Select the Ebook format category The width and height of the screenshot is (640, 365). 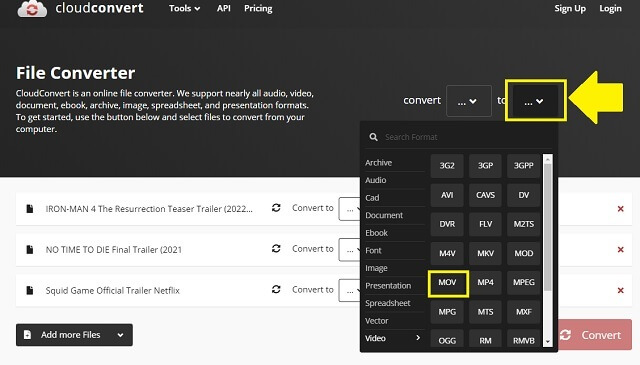click(376, 233)
